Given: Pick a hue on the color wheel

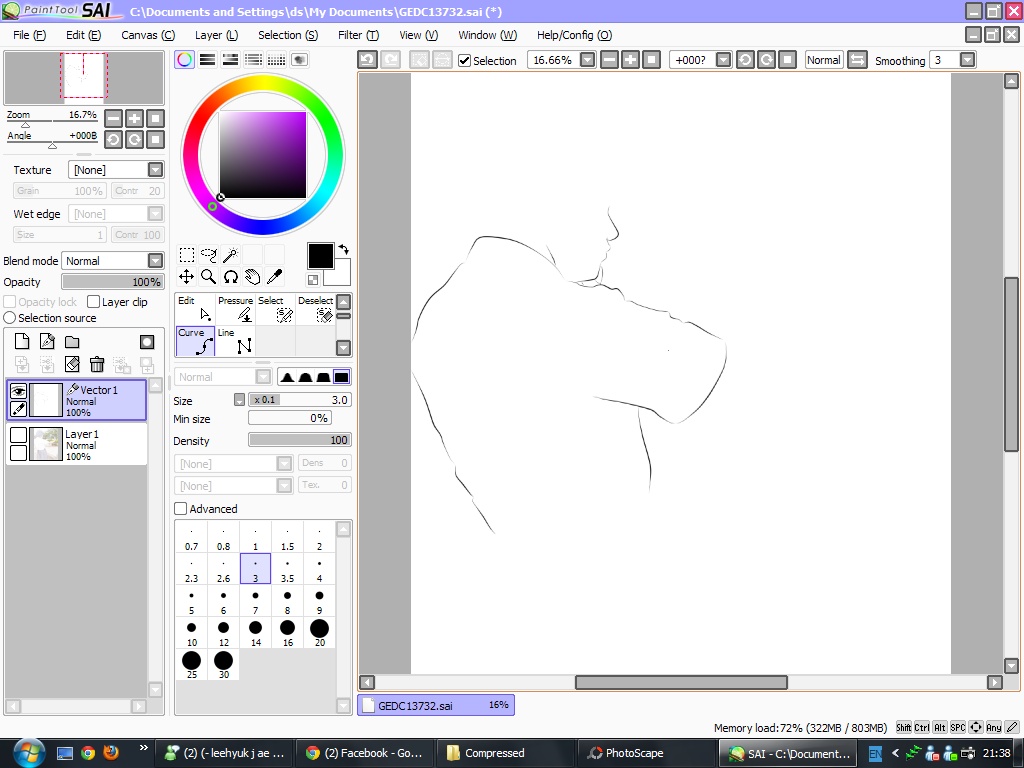Looking at the screenshot, I should (263, 82).
